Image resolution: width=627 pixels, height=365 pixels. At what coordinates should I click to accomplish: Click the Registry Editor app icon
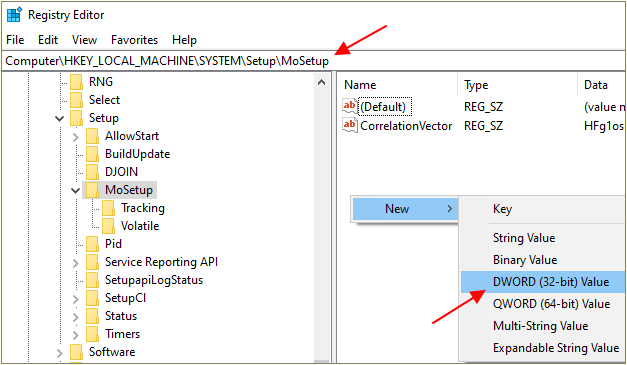pos(14,15)
